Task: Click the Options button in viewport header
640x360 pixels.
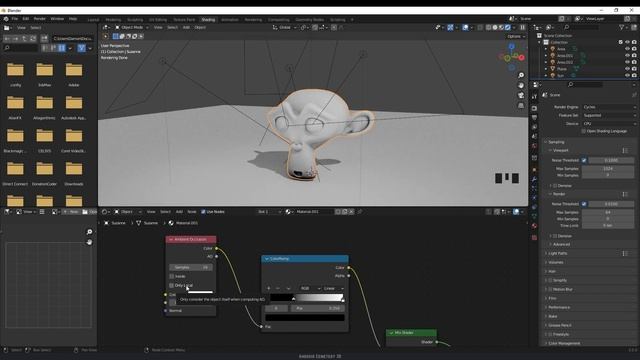Action: (516, 36)
